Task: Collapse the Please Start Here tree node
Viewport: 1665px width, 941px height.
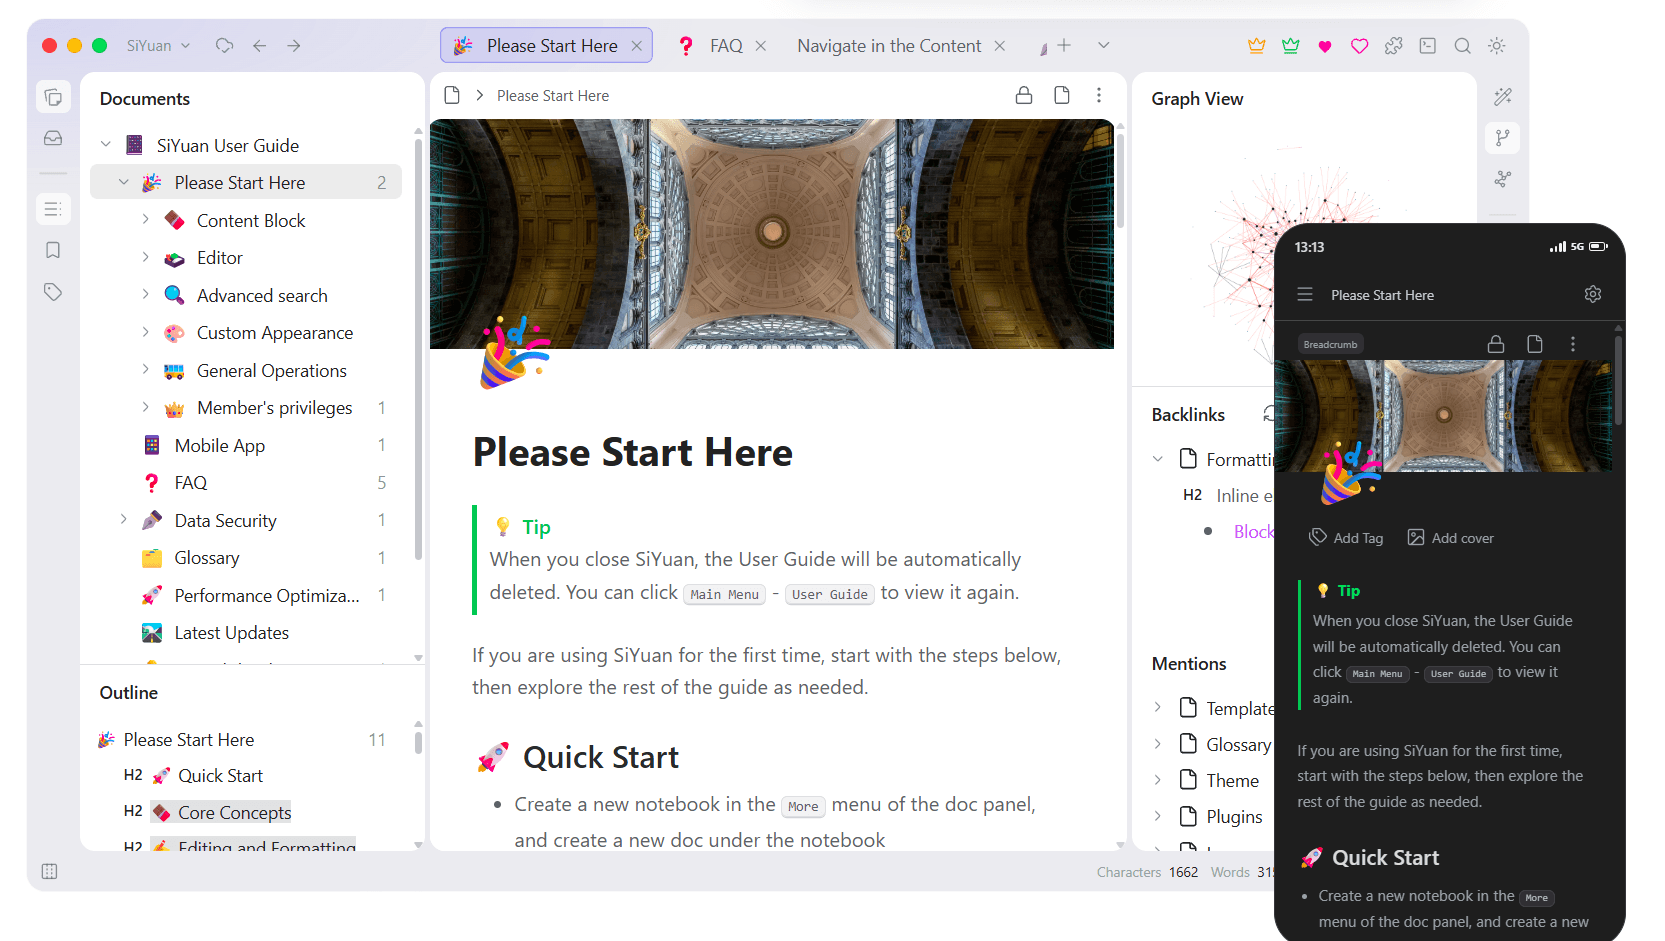Action: tap(124, 183)
